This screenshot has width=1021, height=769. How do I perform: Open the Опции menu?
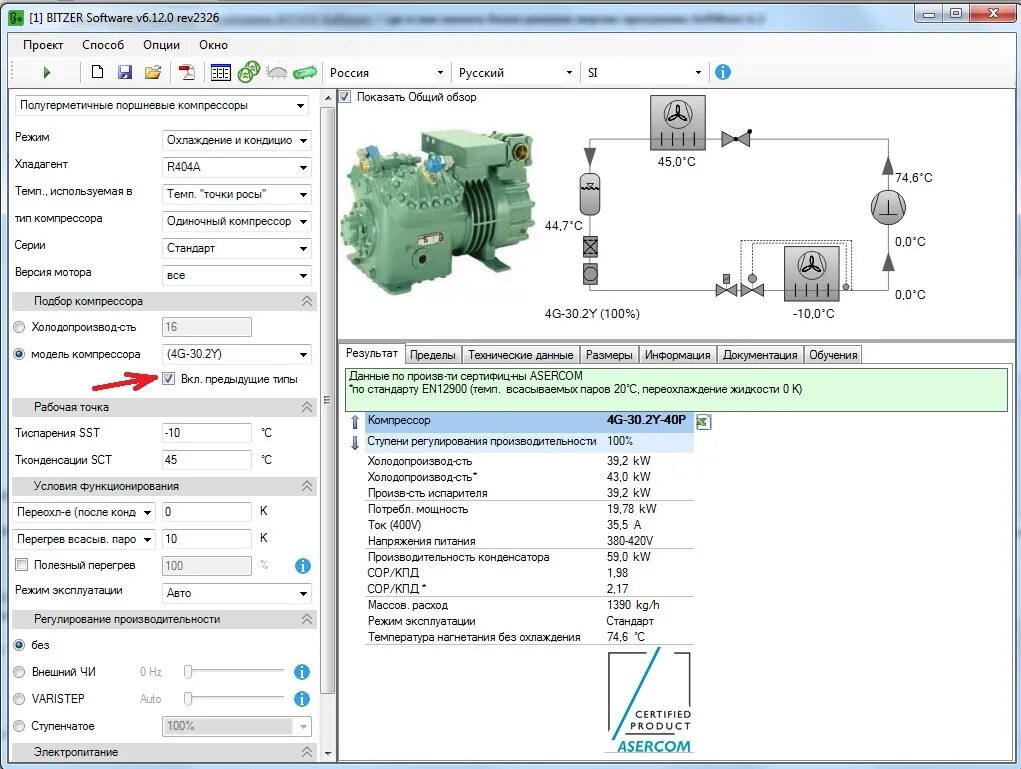tap(161, 45)
